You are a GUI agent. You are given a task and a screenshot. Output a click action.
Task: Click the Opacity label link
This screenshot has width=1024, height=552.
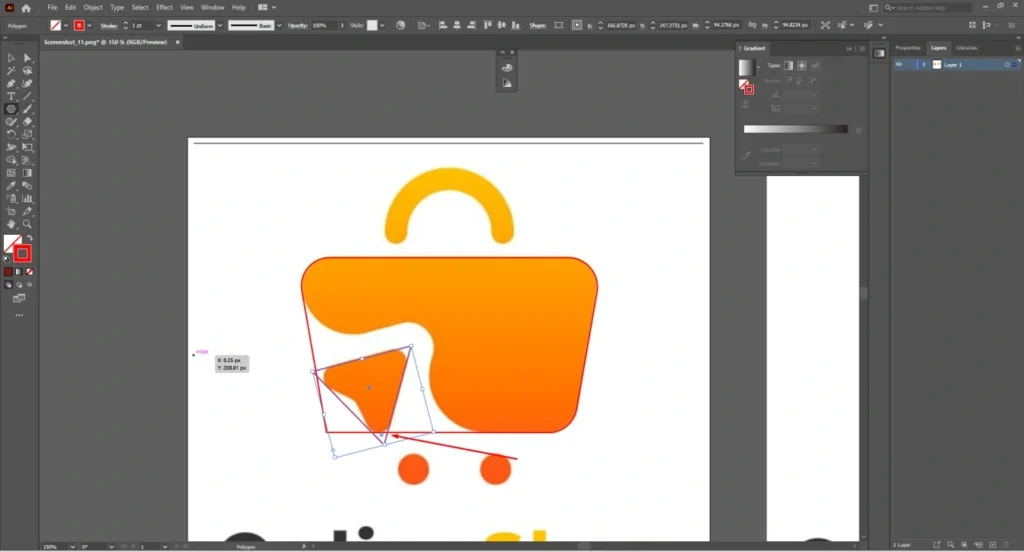(297, 25)
